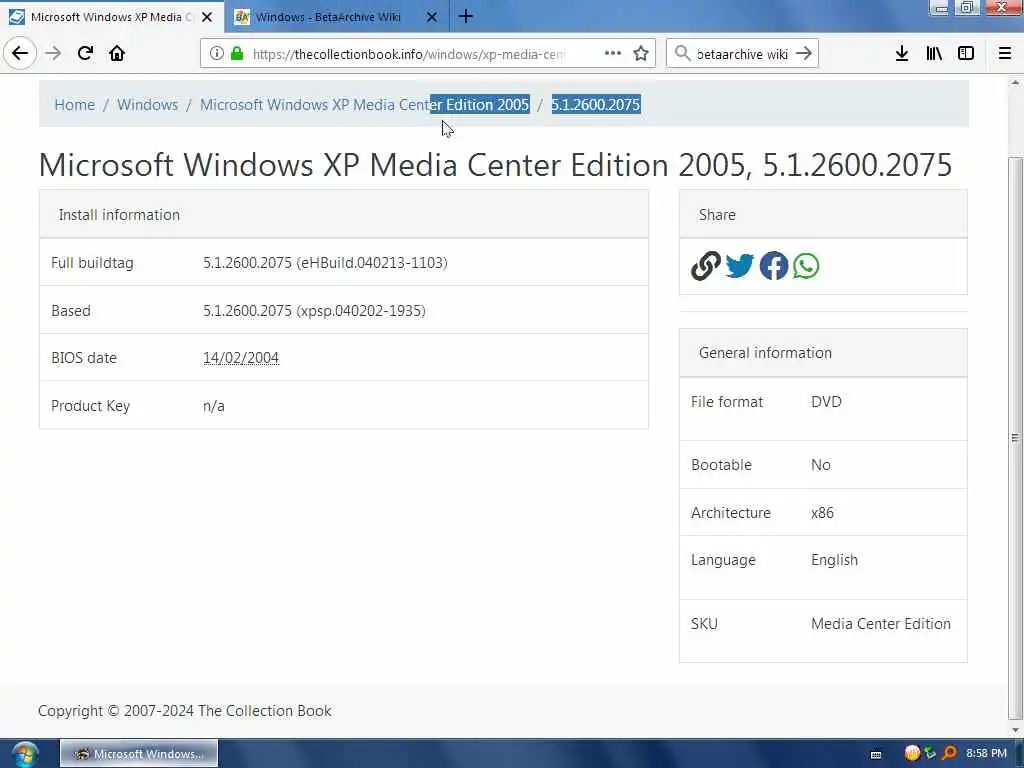The image size is (1024, 768).
Task: Close the Microsoft Windows XP Media tab
Action: (x=207, y=17)
